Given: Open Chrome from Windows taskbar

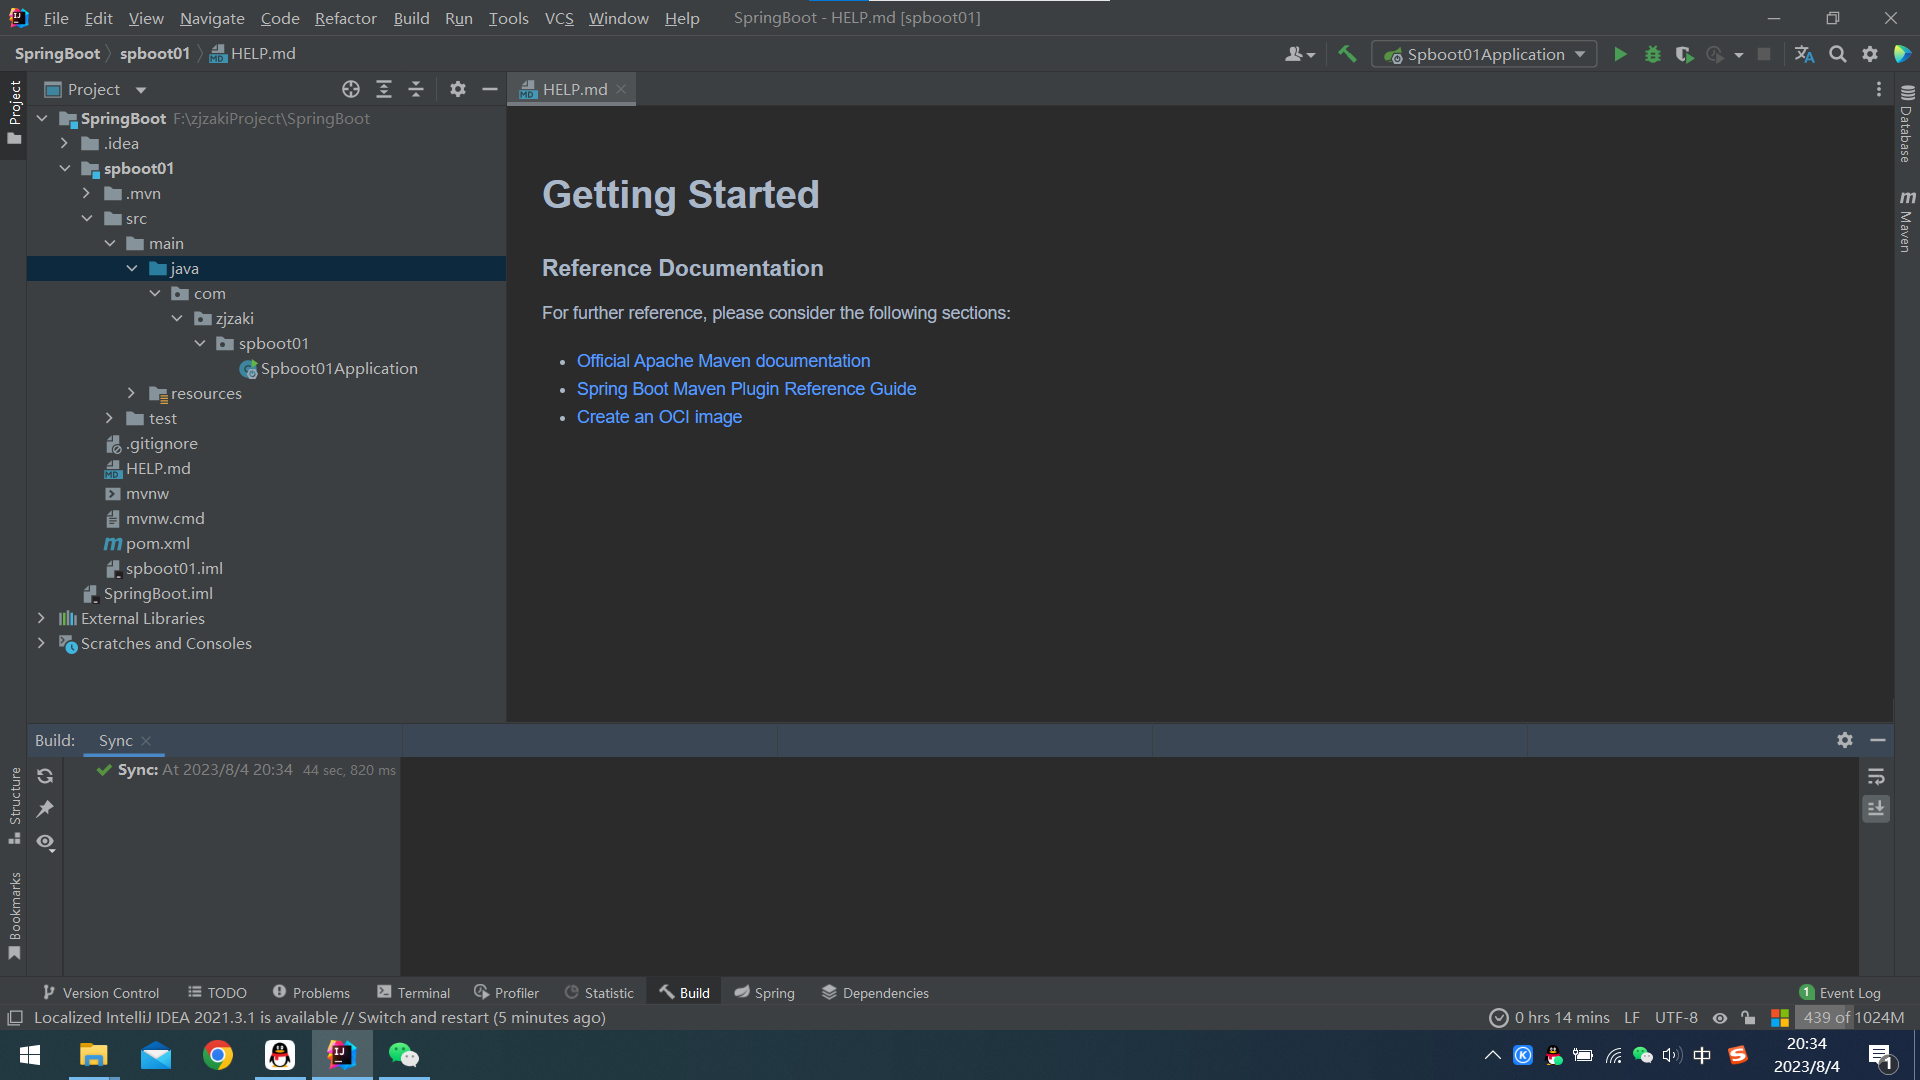Looking at the screenshot, I should (217, 1055).
